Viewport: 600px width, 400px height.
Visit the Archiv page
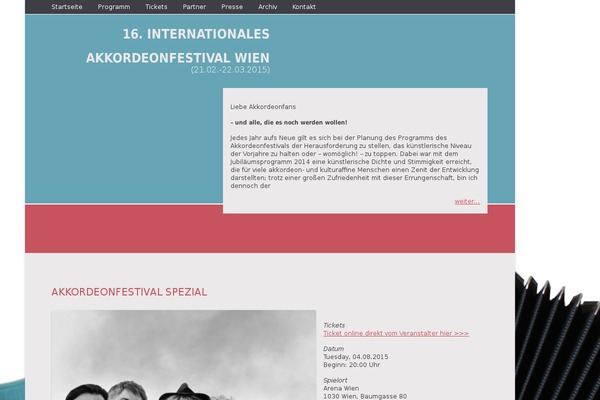click(x=267, y=7)
